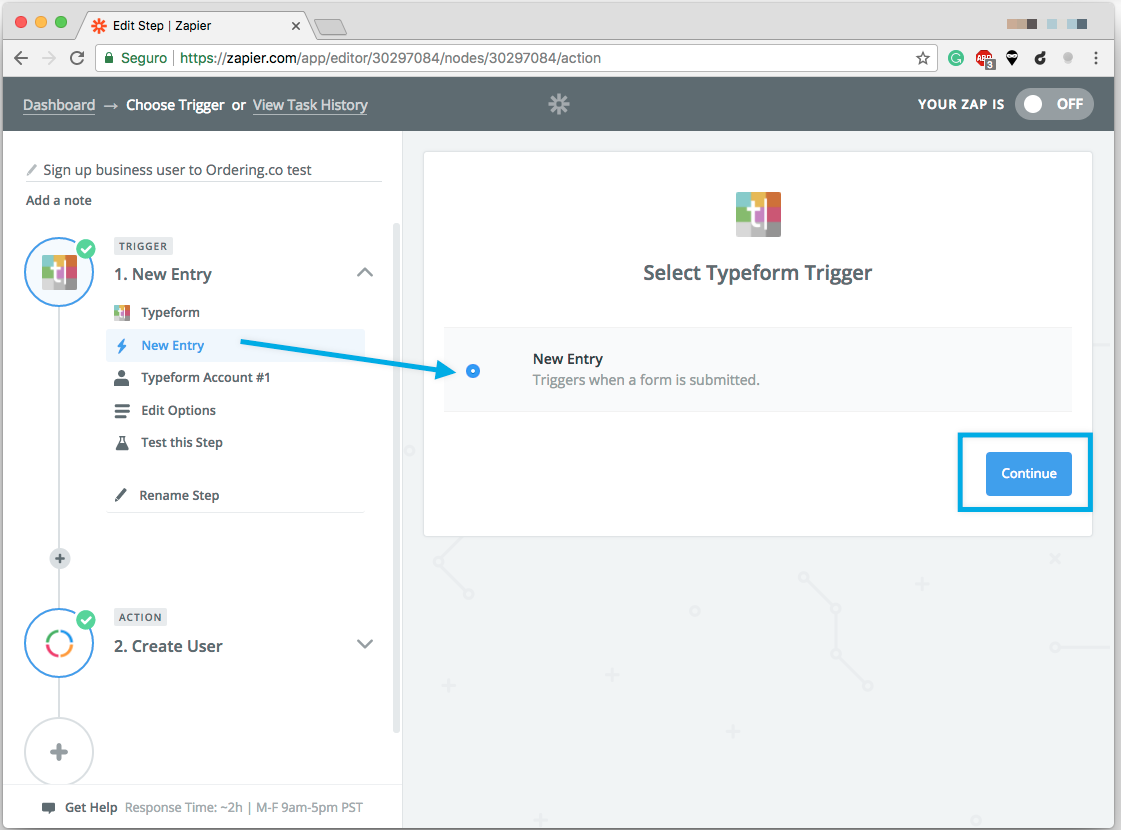
Task: Select the Edit Step | Zapier tab
Action: pos(193,26)
